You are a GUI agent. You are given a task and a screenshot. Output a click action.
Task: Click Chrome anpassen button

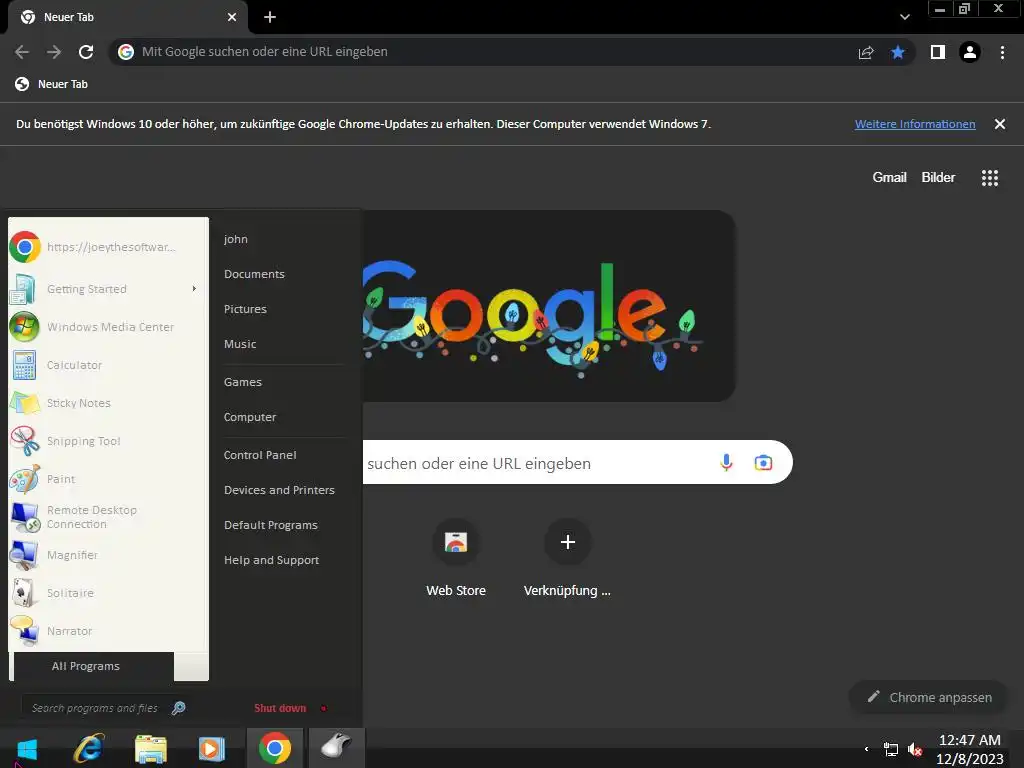(929, 697)
